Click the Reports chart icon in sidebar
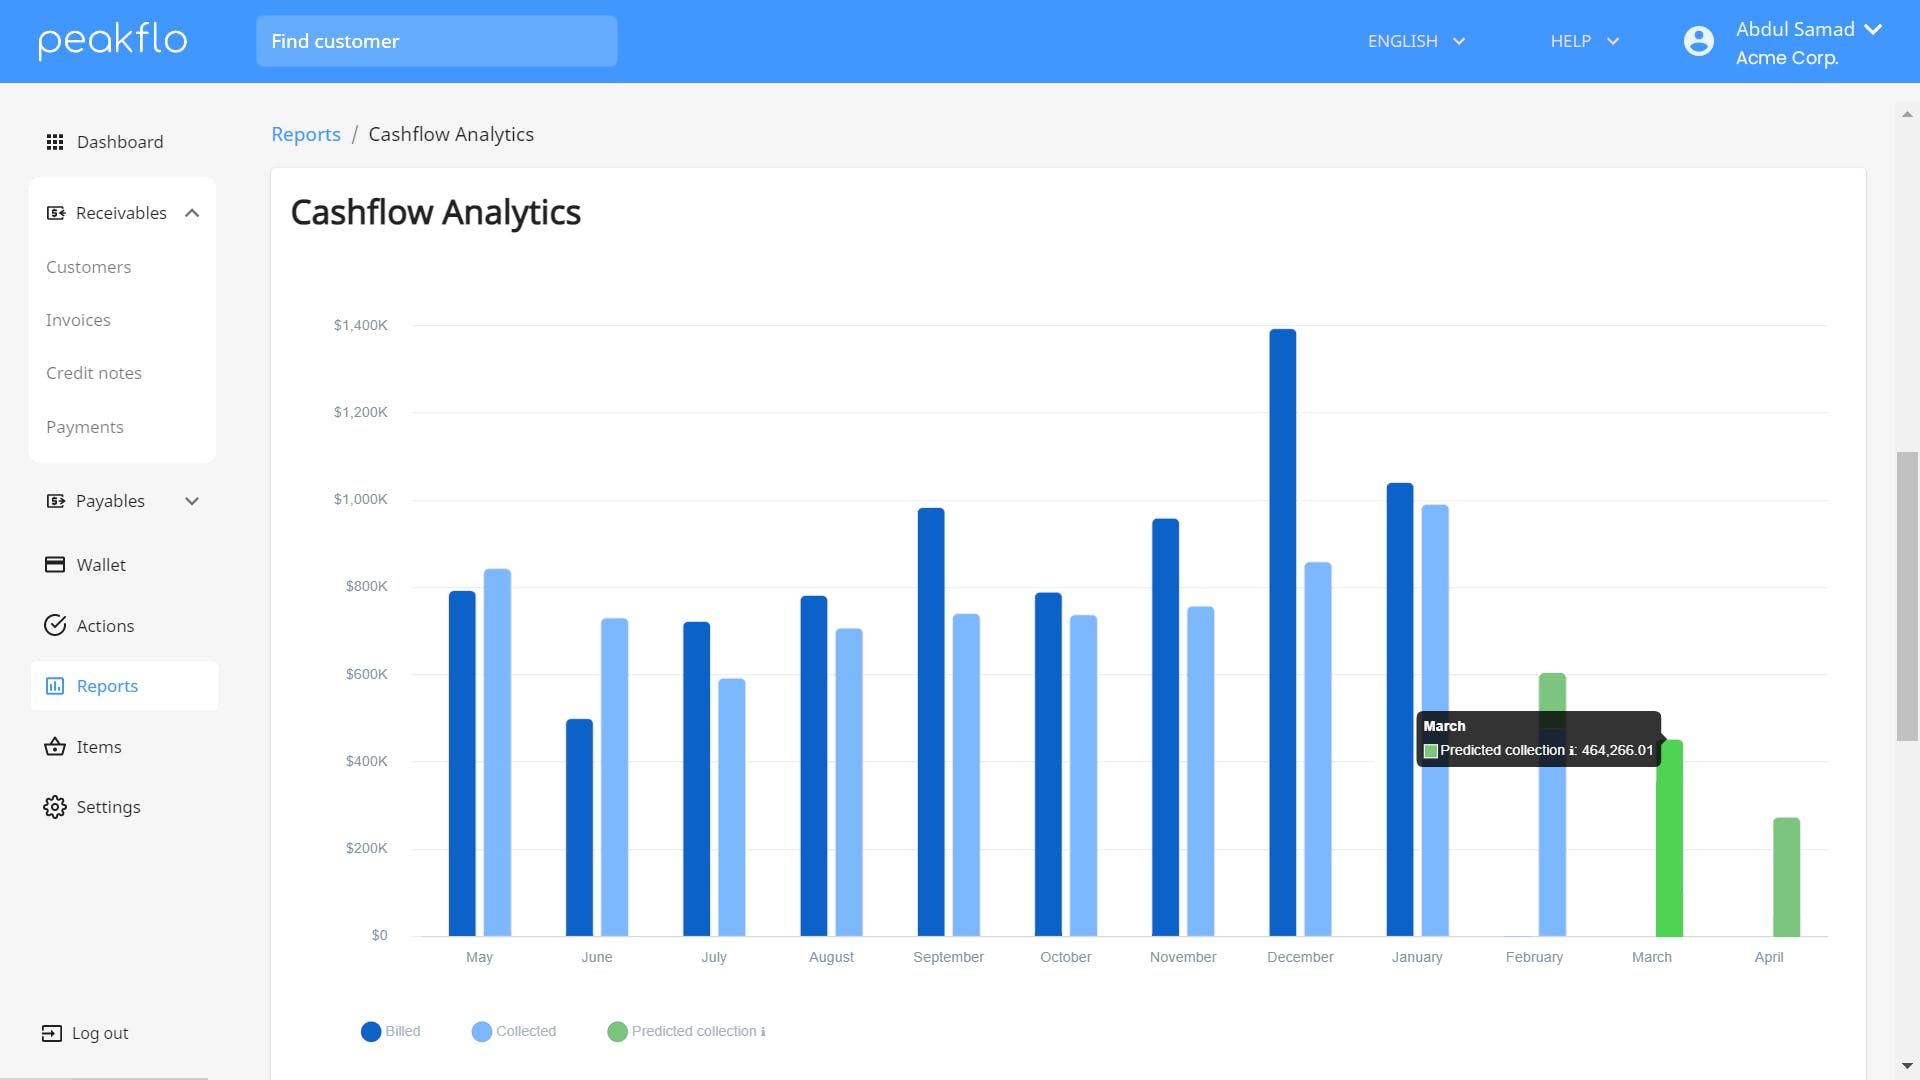 [55, 686]
